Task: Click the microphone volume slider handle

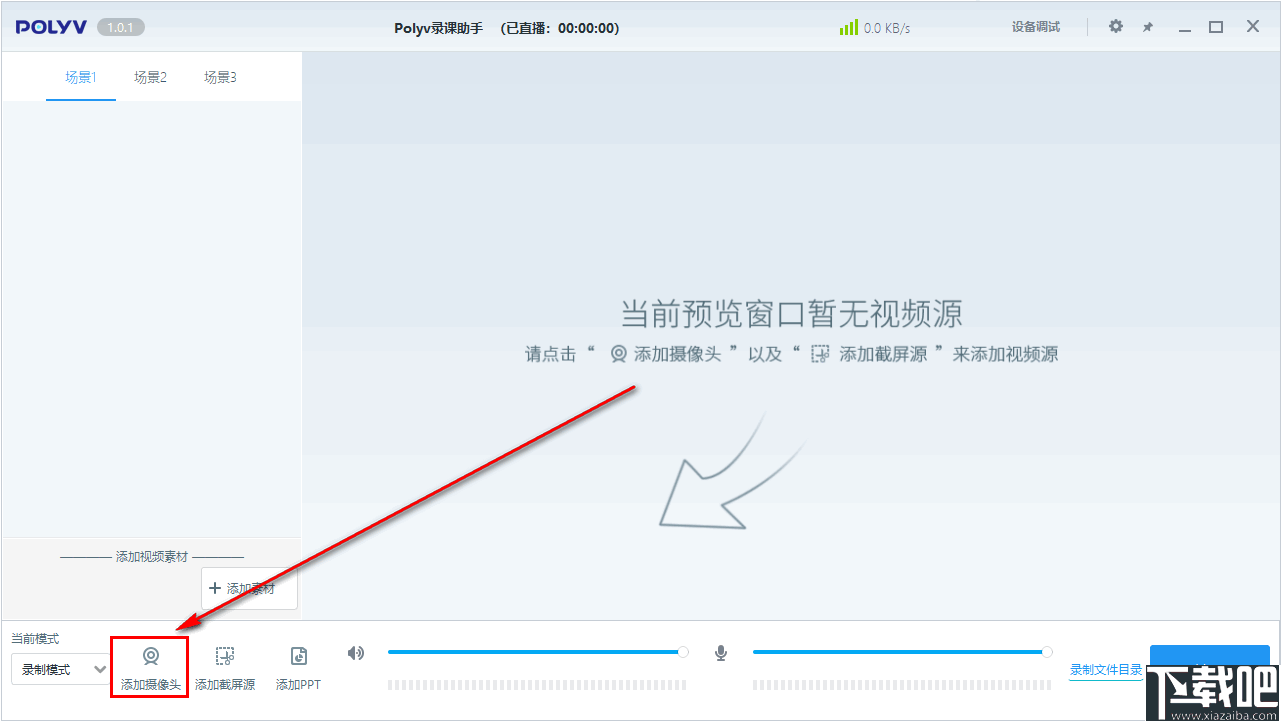Action: 1048,651
